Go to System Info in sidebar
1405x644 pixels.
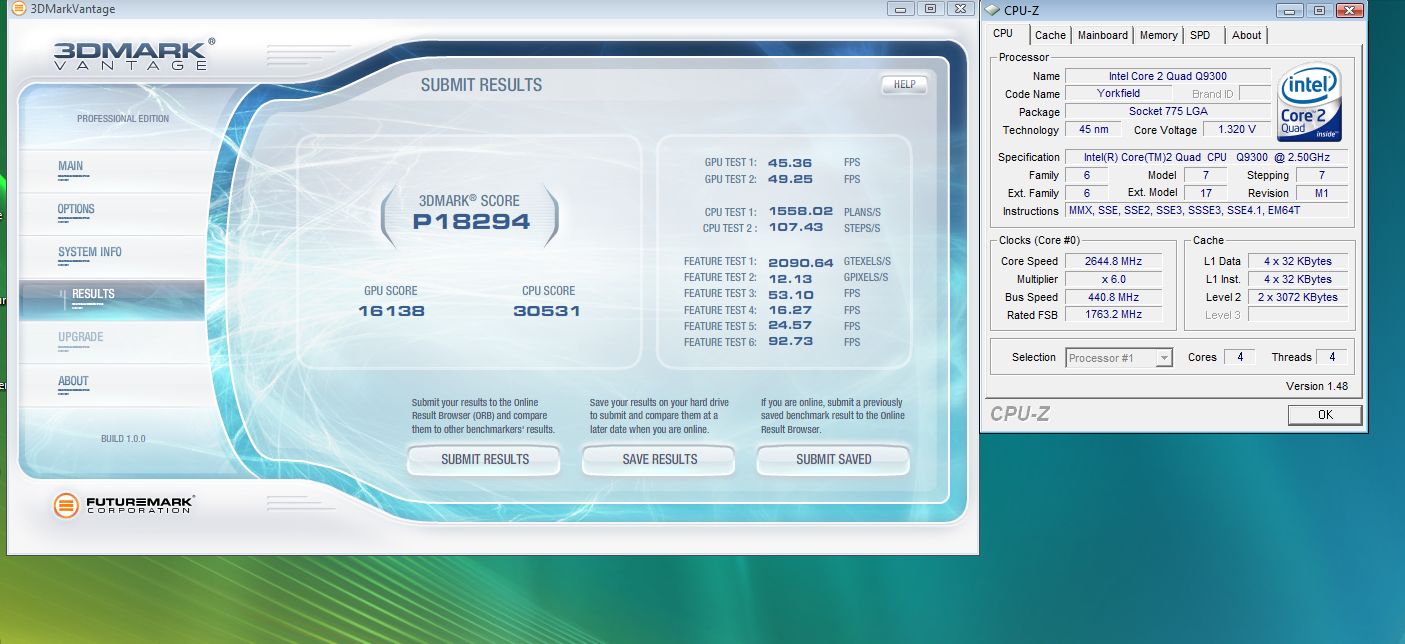(90, 253)
